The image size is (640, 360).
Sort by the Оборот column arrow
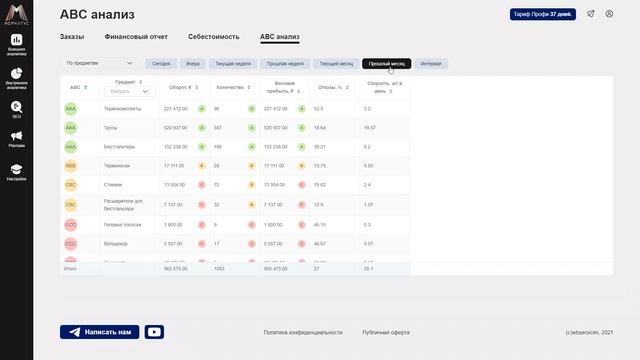196,87
